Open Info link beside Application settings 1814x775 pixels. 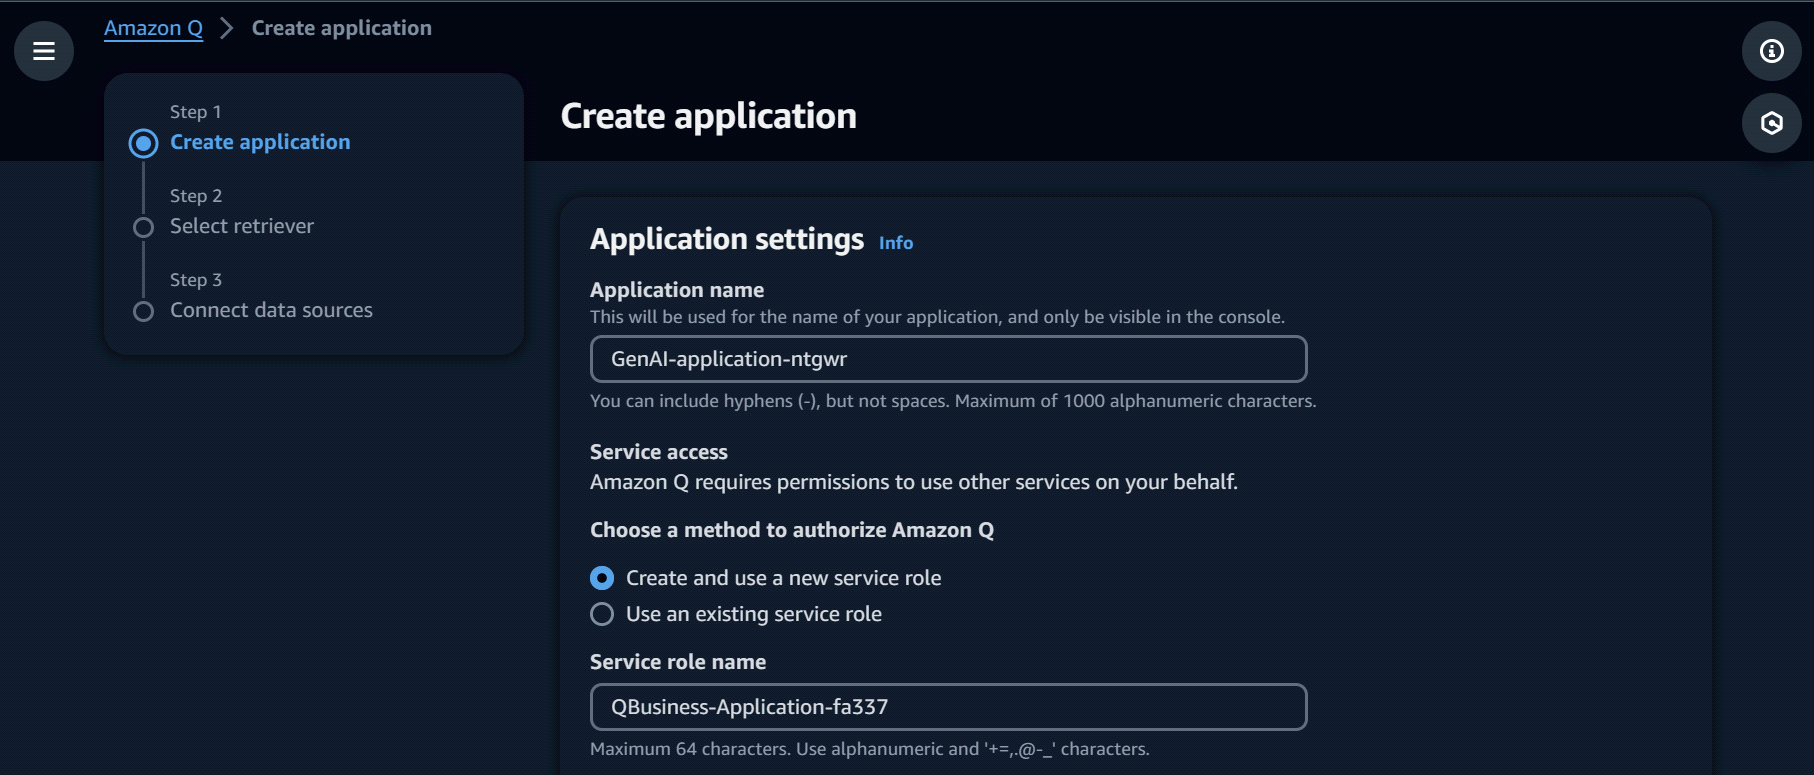[896, 243]
